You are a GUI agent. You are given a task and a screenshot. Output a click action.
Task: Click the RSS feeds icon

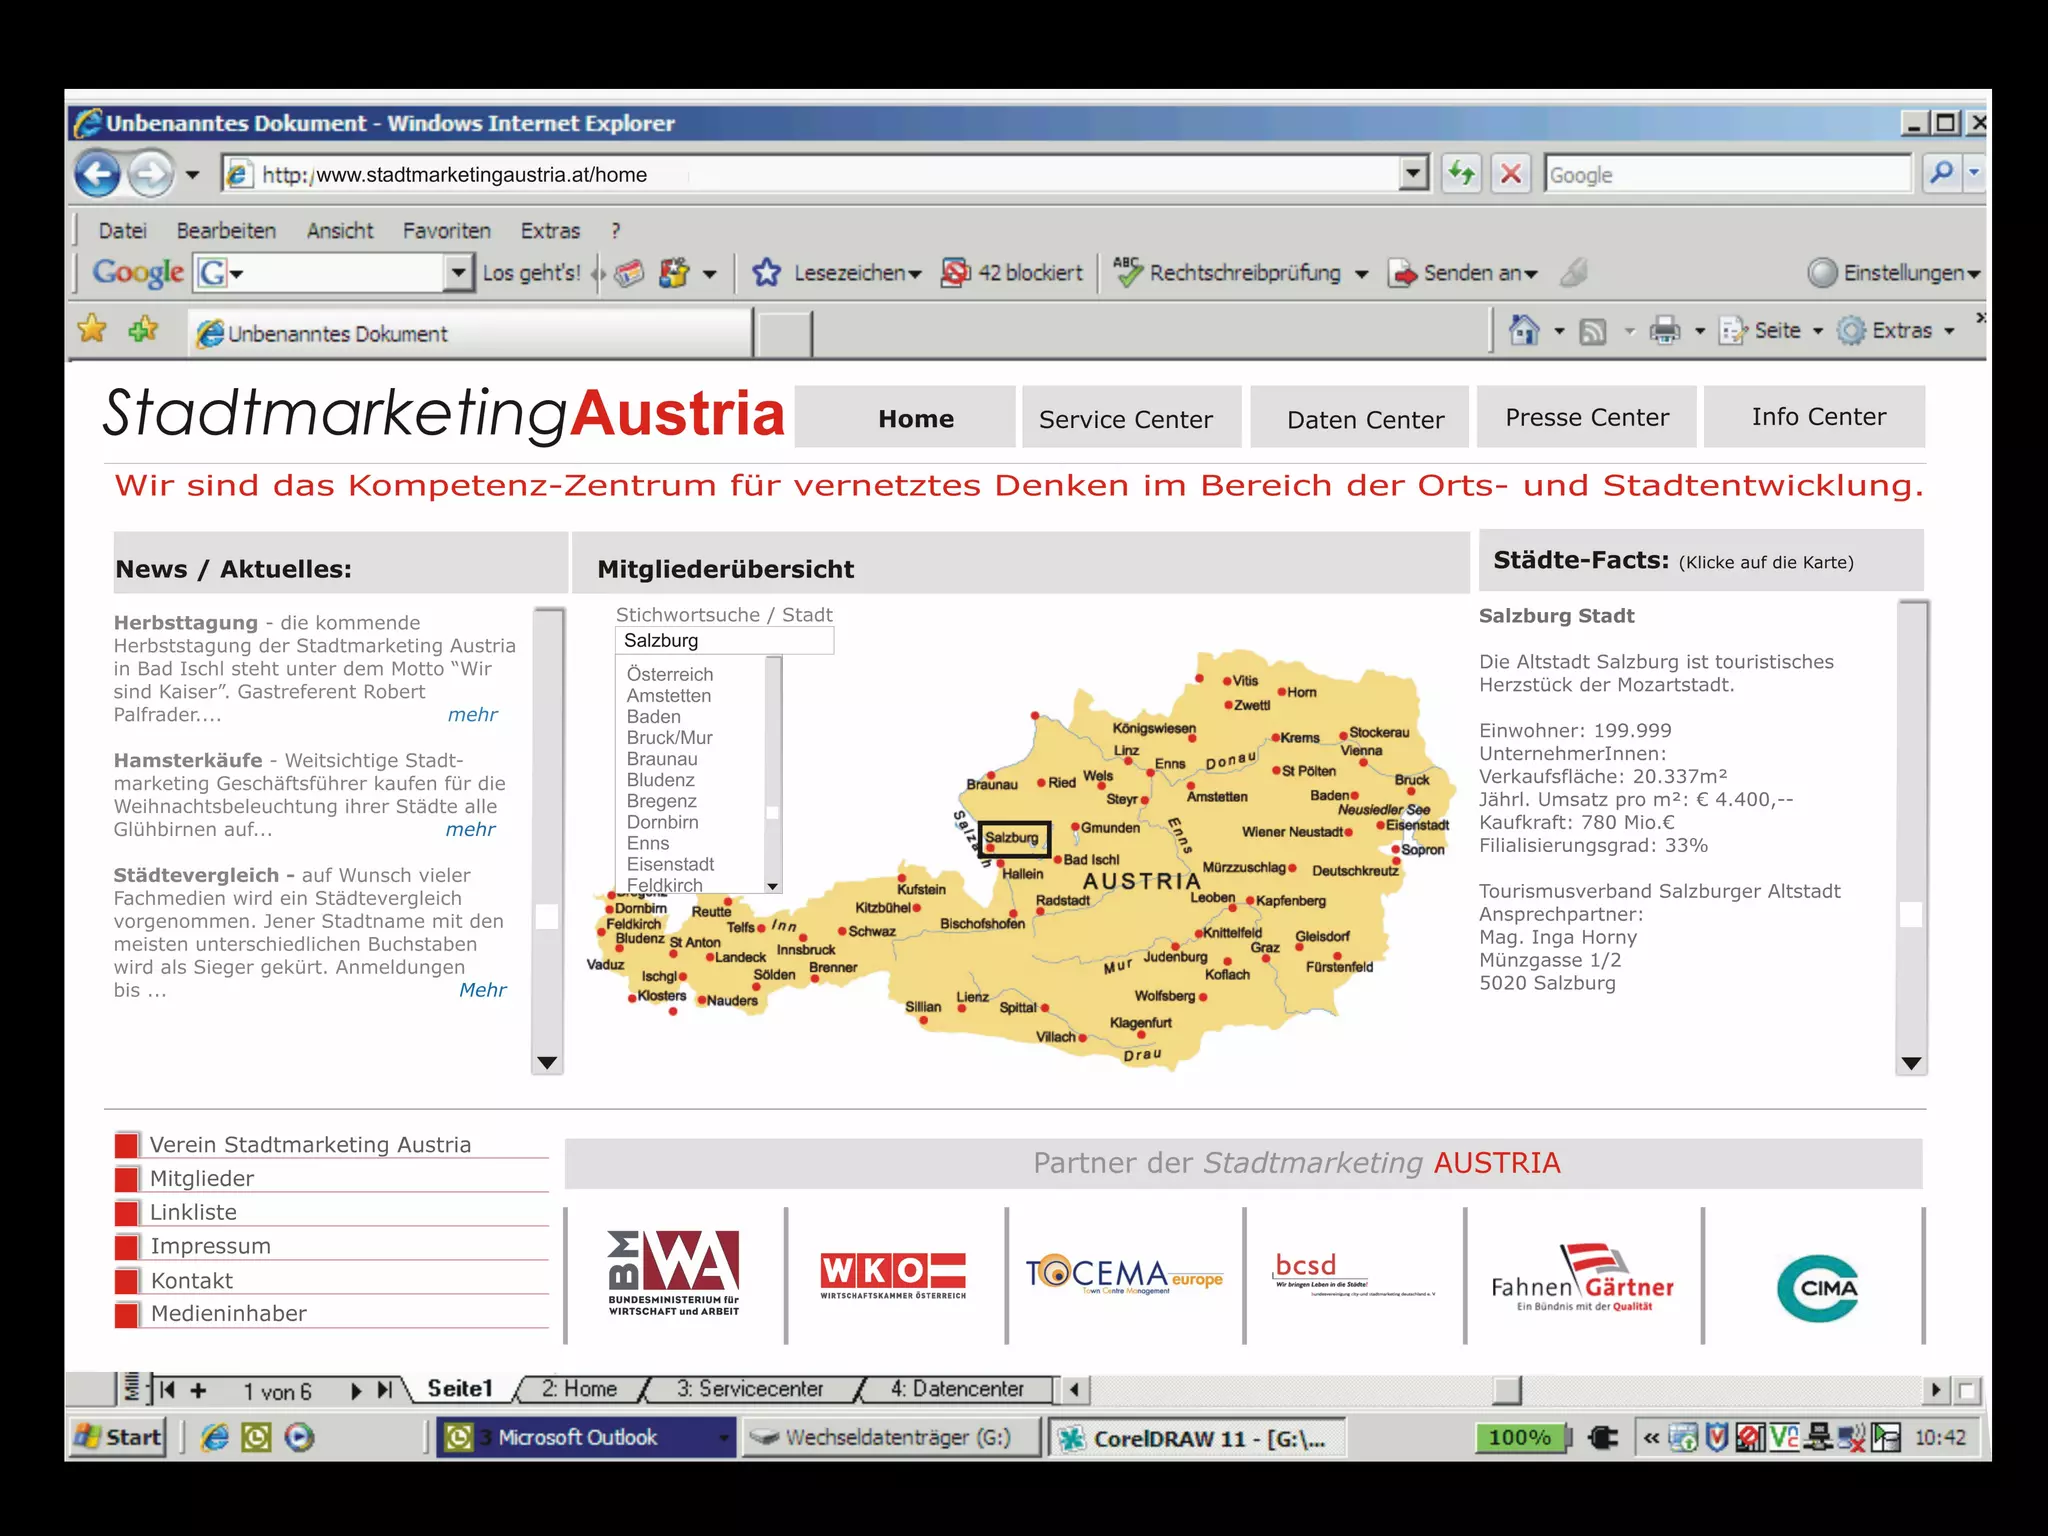pyautogui.click(x=1593, y=331)
